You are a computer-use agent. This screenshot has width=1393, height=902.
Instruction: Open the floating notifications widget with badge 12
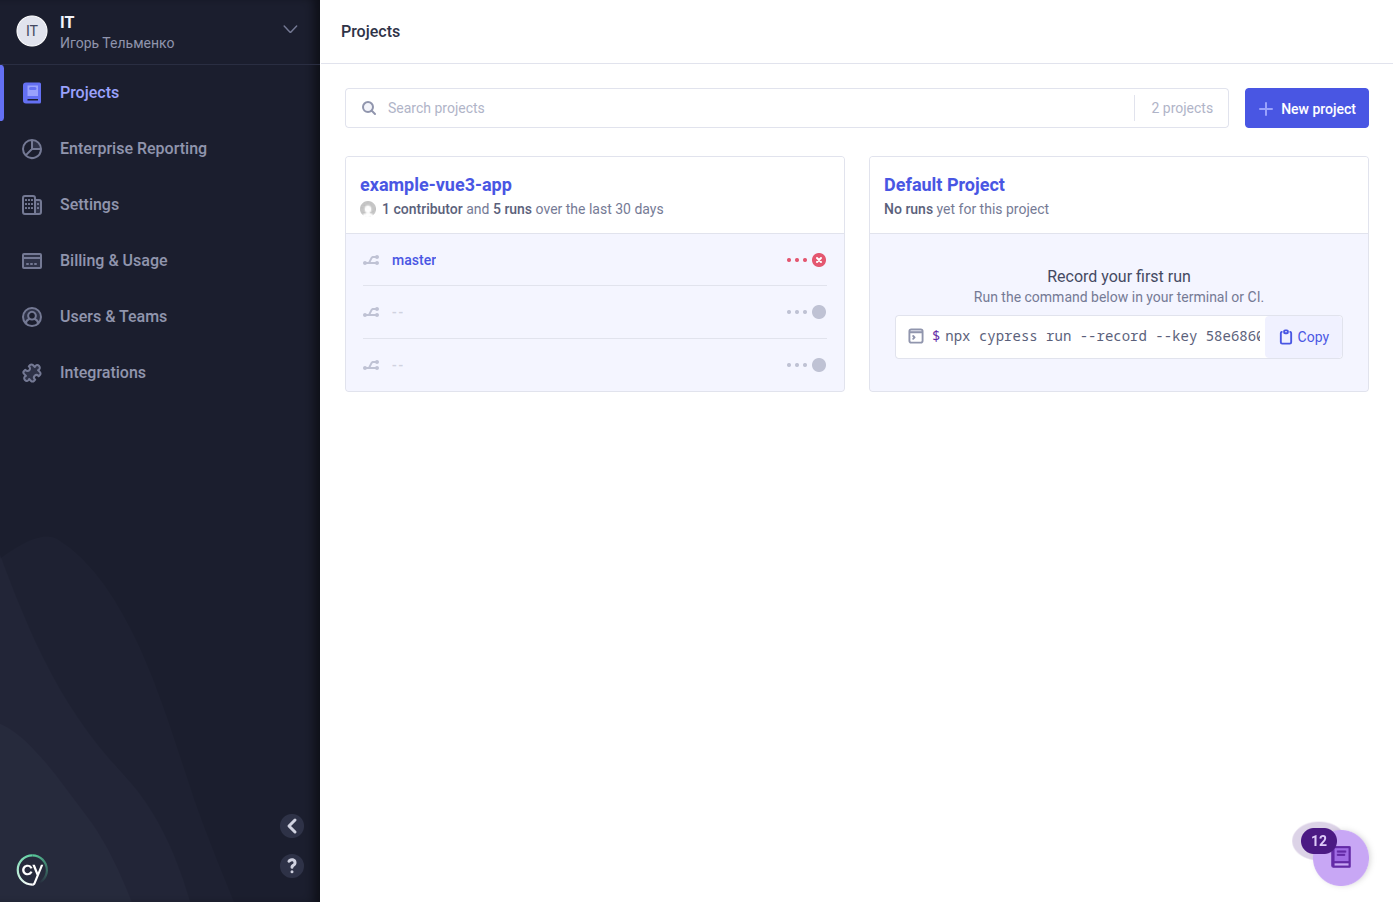coord(1340,857)
